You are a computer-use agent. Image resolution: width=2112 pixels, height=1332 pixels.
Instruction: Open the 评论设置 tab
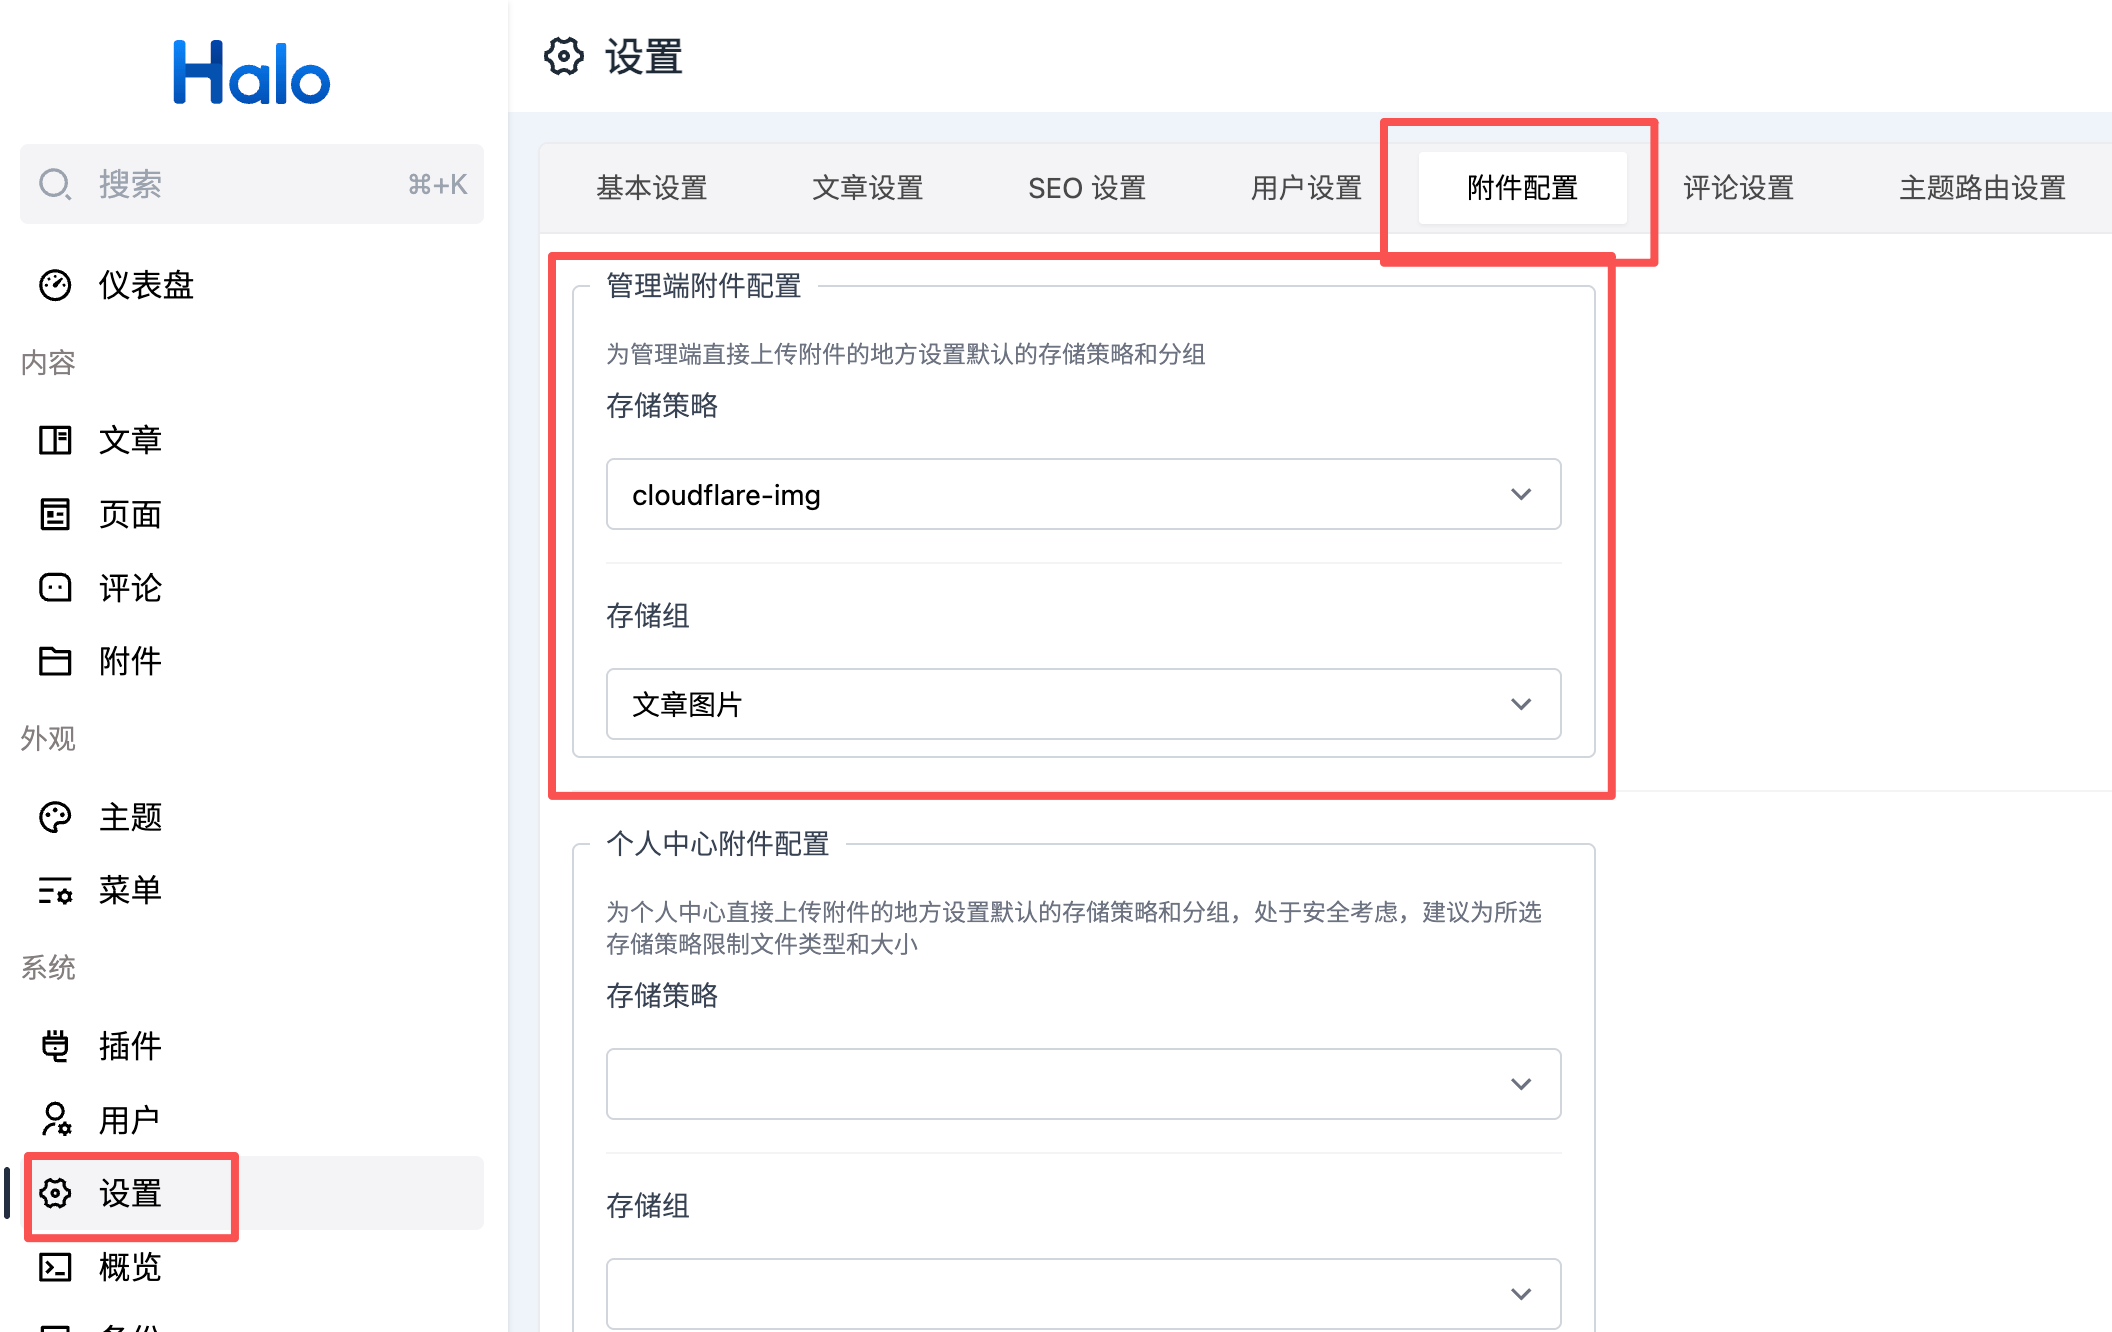click(x=1738, y=188)
